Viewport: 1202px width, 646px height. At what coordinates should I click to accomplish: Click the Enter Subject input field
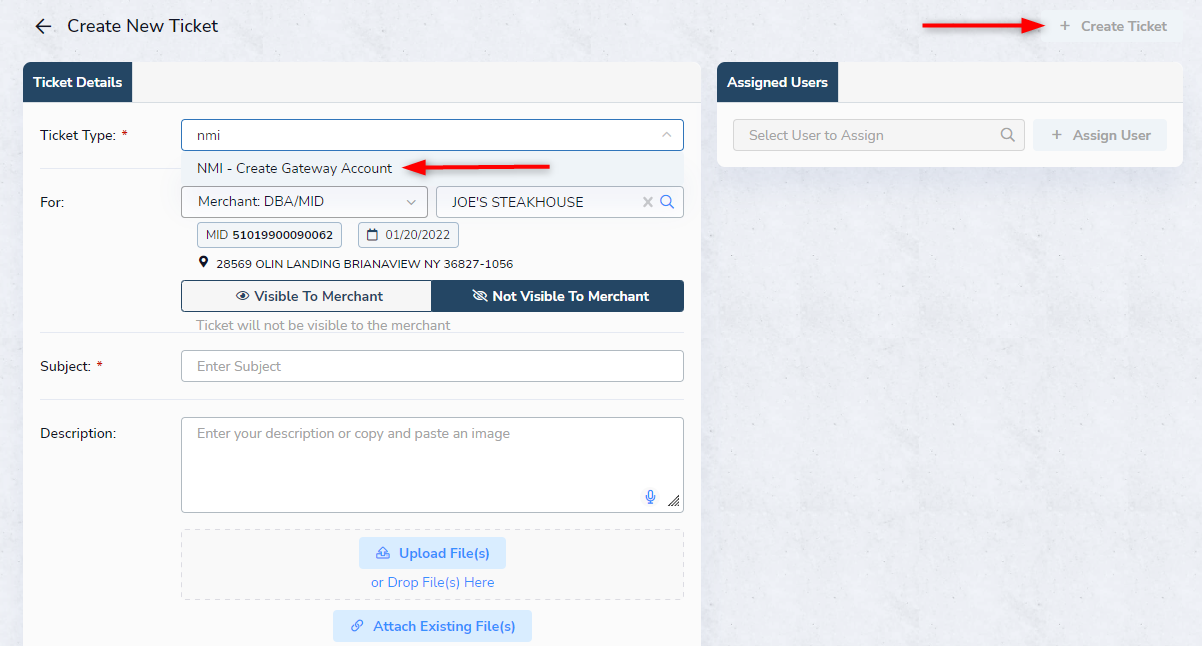coord(432,366)
